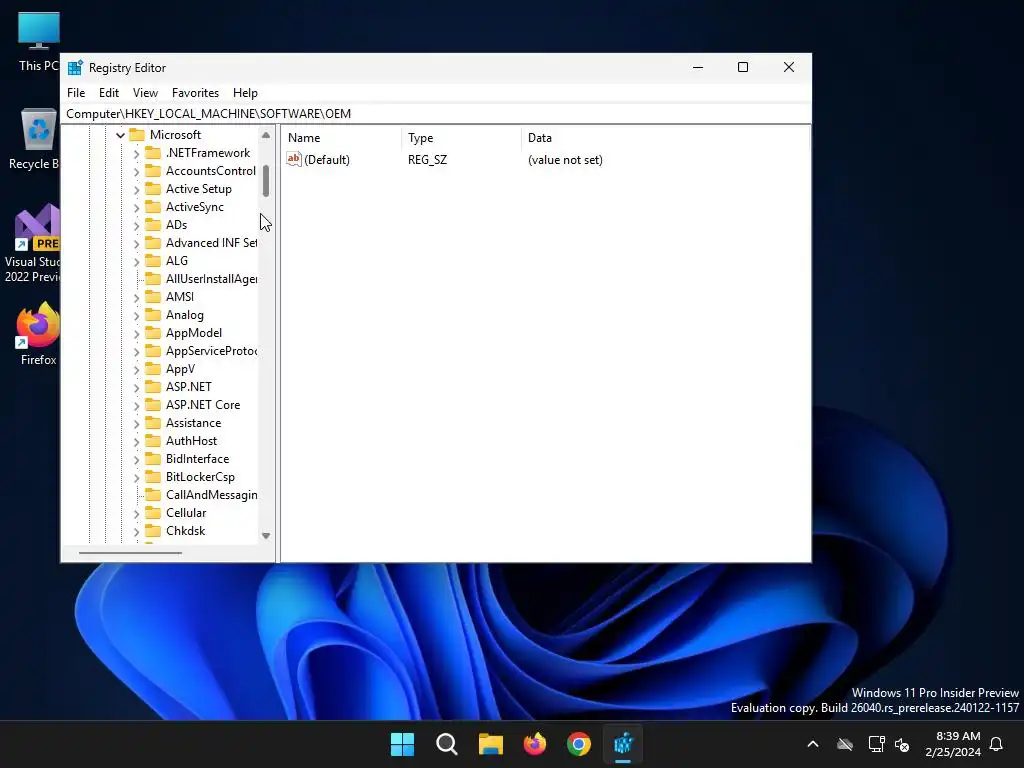This screenshot has width=1024, height=768.
Task: Click the Registry Editor title bar icon
Action: point(75,68)
